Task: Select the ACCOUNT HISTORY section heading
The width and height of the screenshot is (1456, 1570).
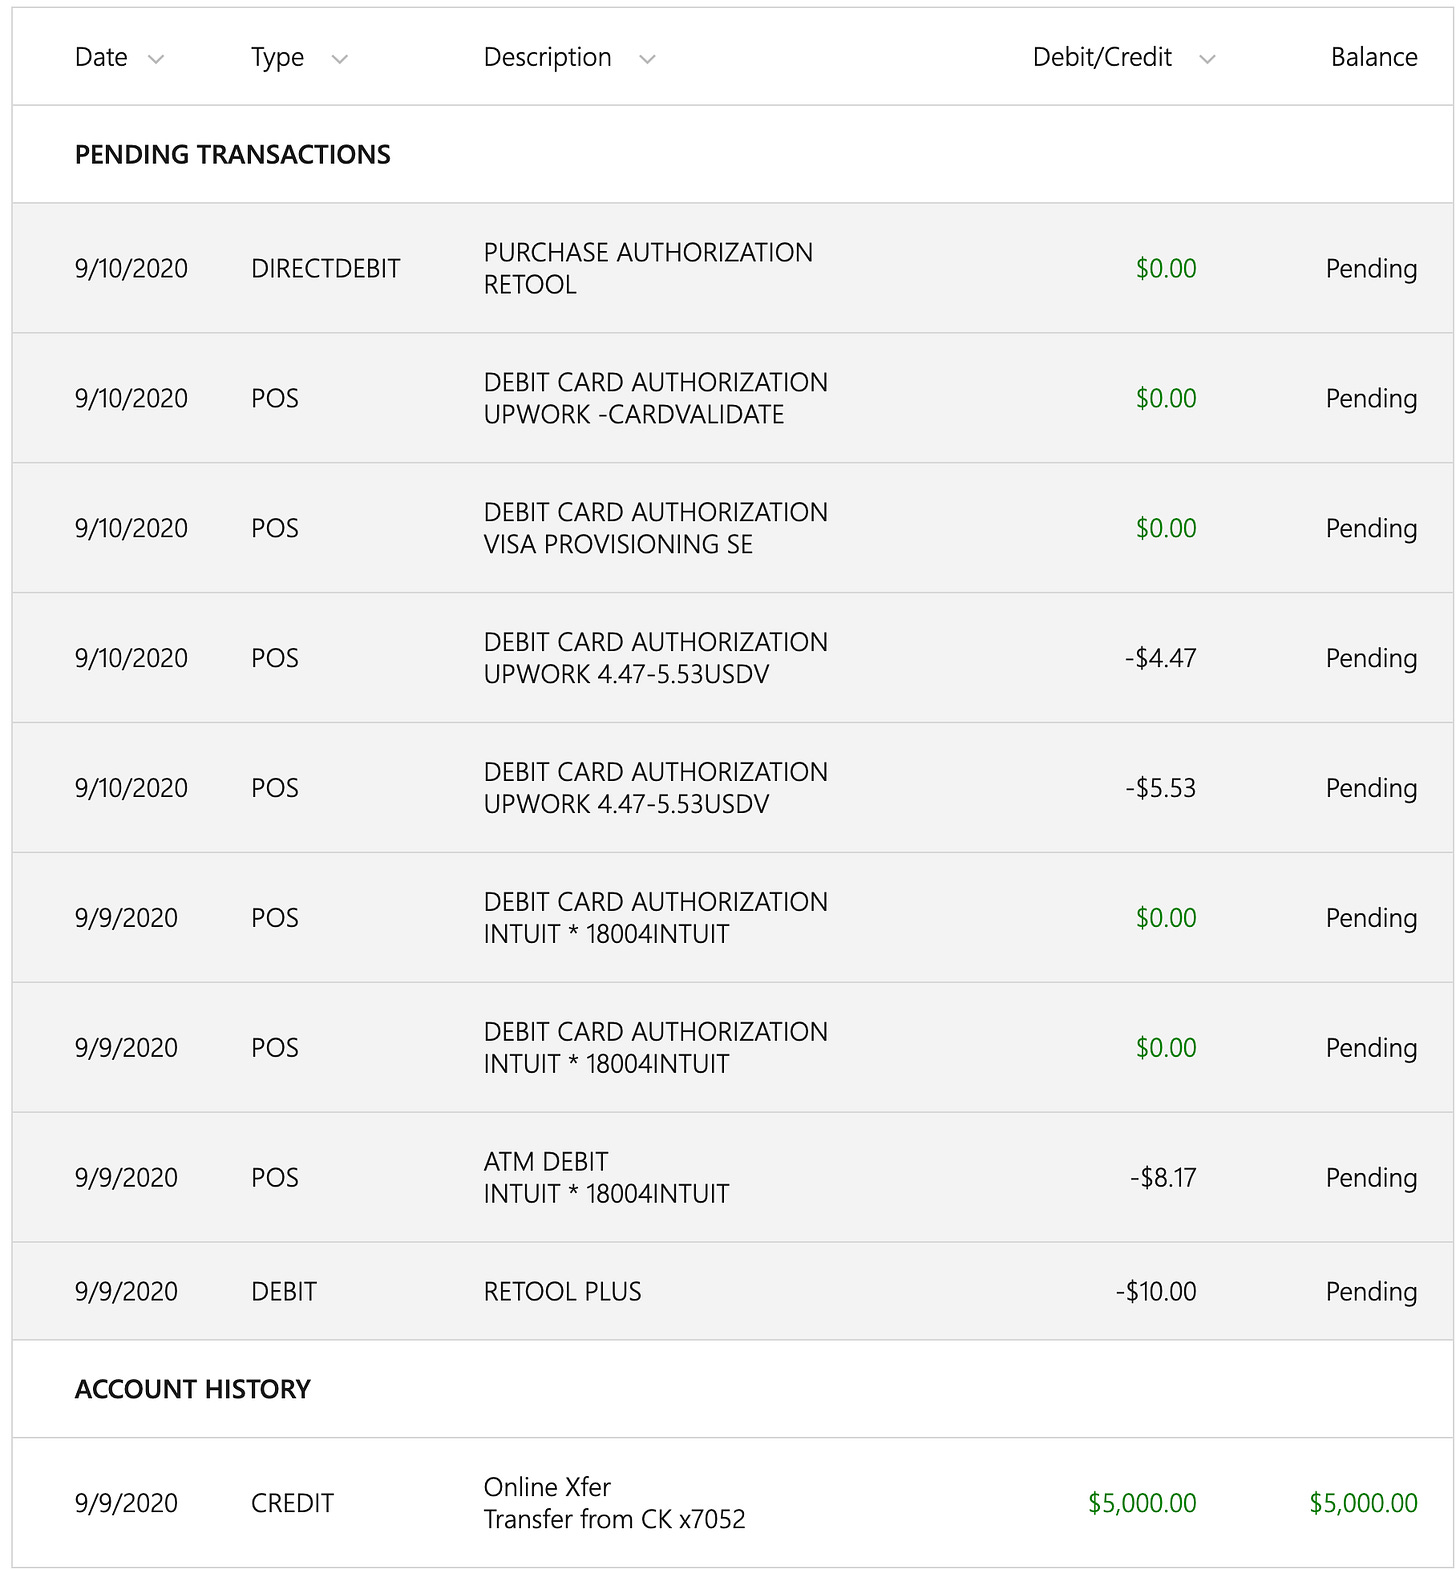Action: click(x=193, y=1389)
